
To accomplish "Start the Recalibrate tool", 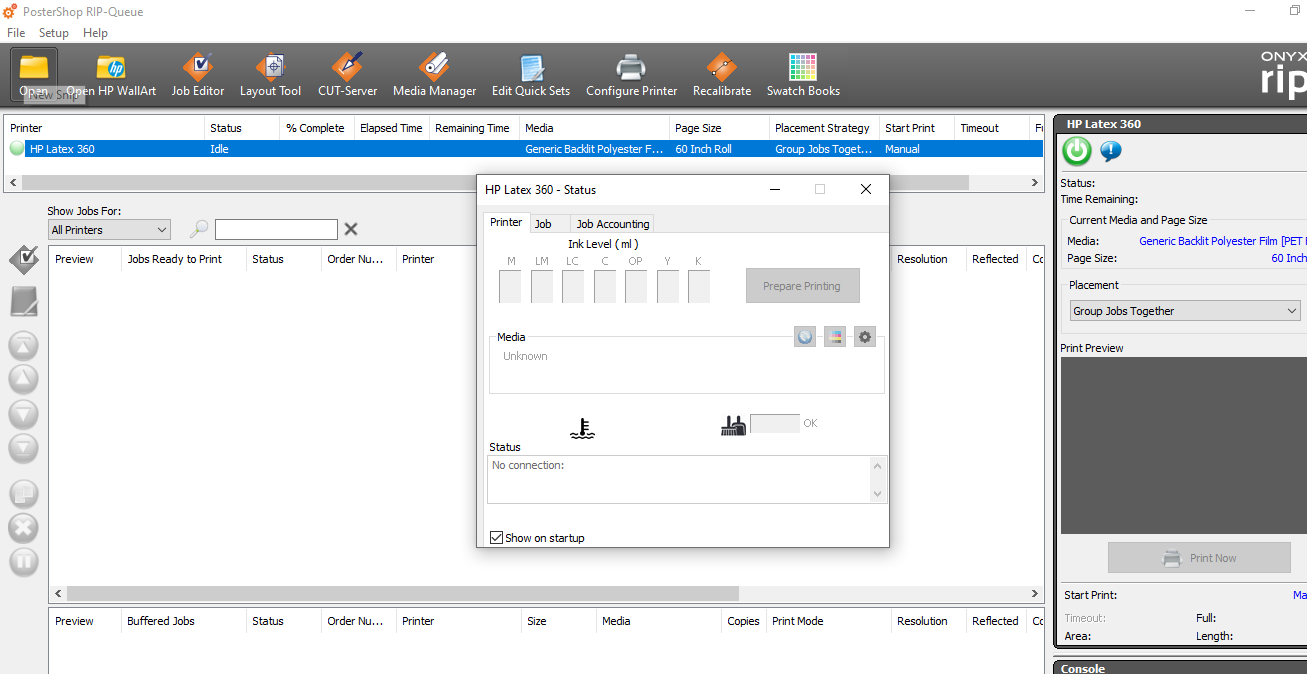I will coord(722,74).
